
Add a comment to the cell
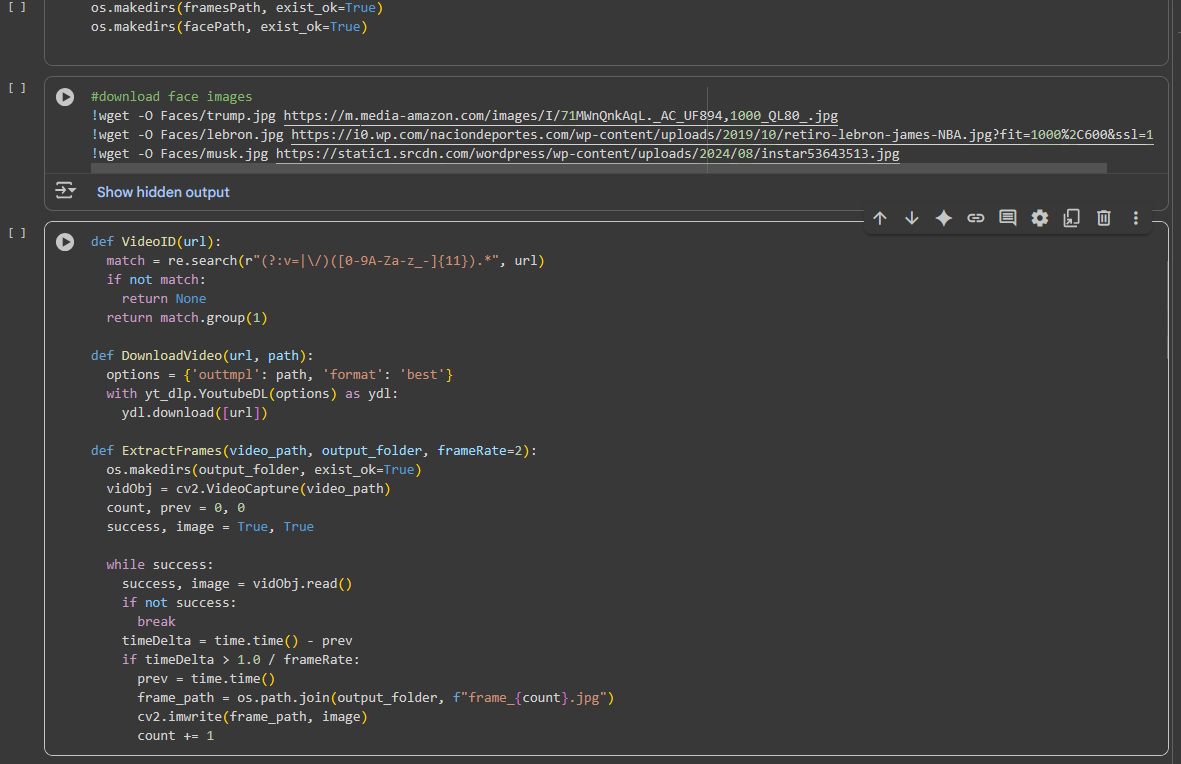(1008, 218)
